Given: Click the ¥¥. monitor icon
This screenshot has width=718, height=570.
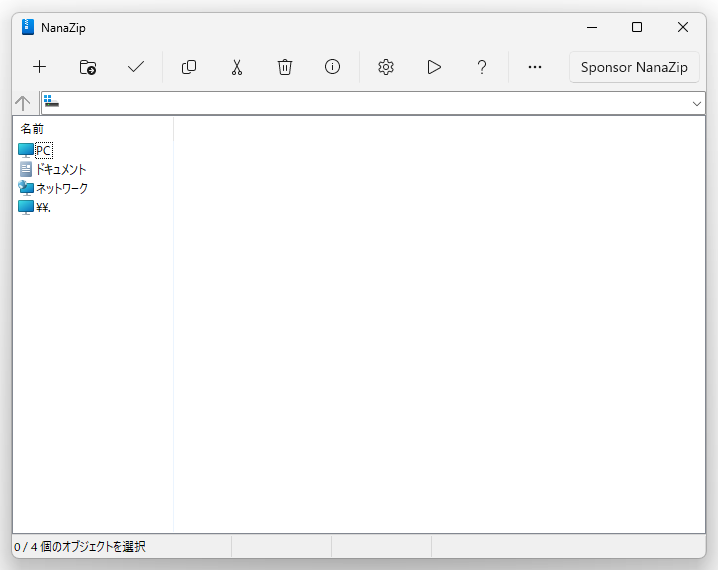Looking at the screenshot, I should 26,207.
